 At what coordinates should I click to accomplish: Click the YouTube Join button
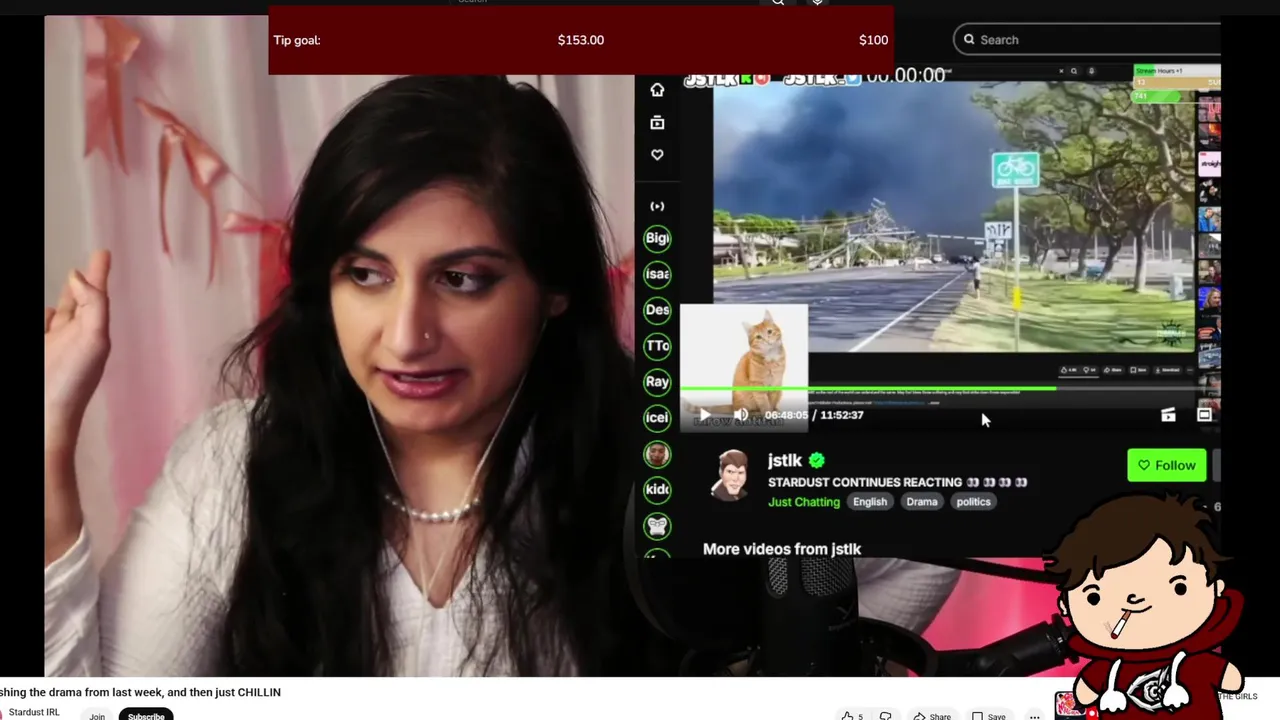point(97,715)
